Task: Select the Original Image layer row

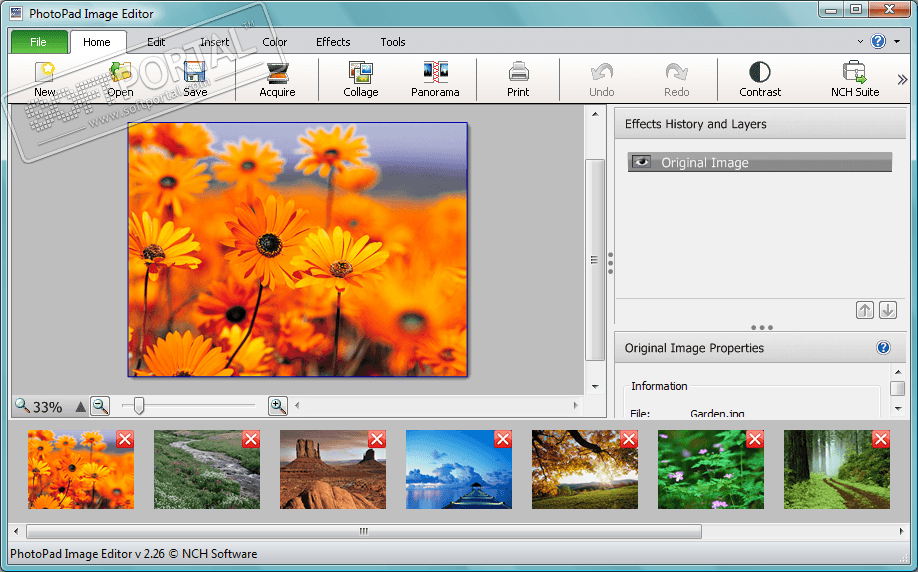Action: (x=760, y=162)
